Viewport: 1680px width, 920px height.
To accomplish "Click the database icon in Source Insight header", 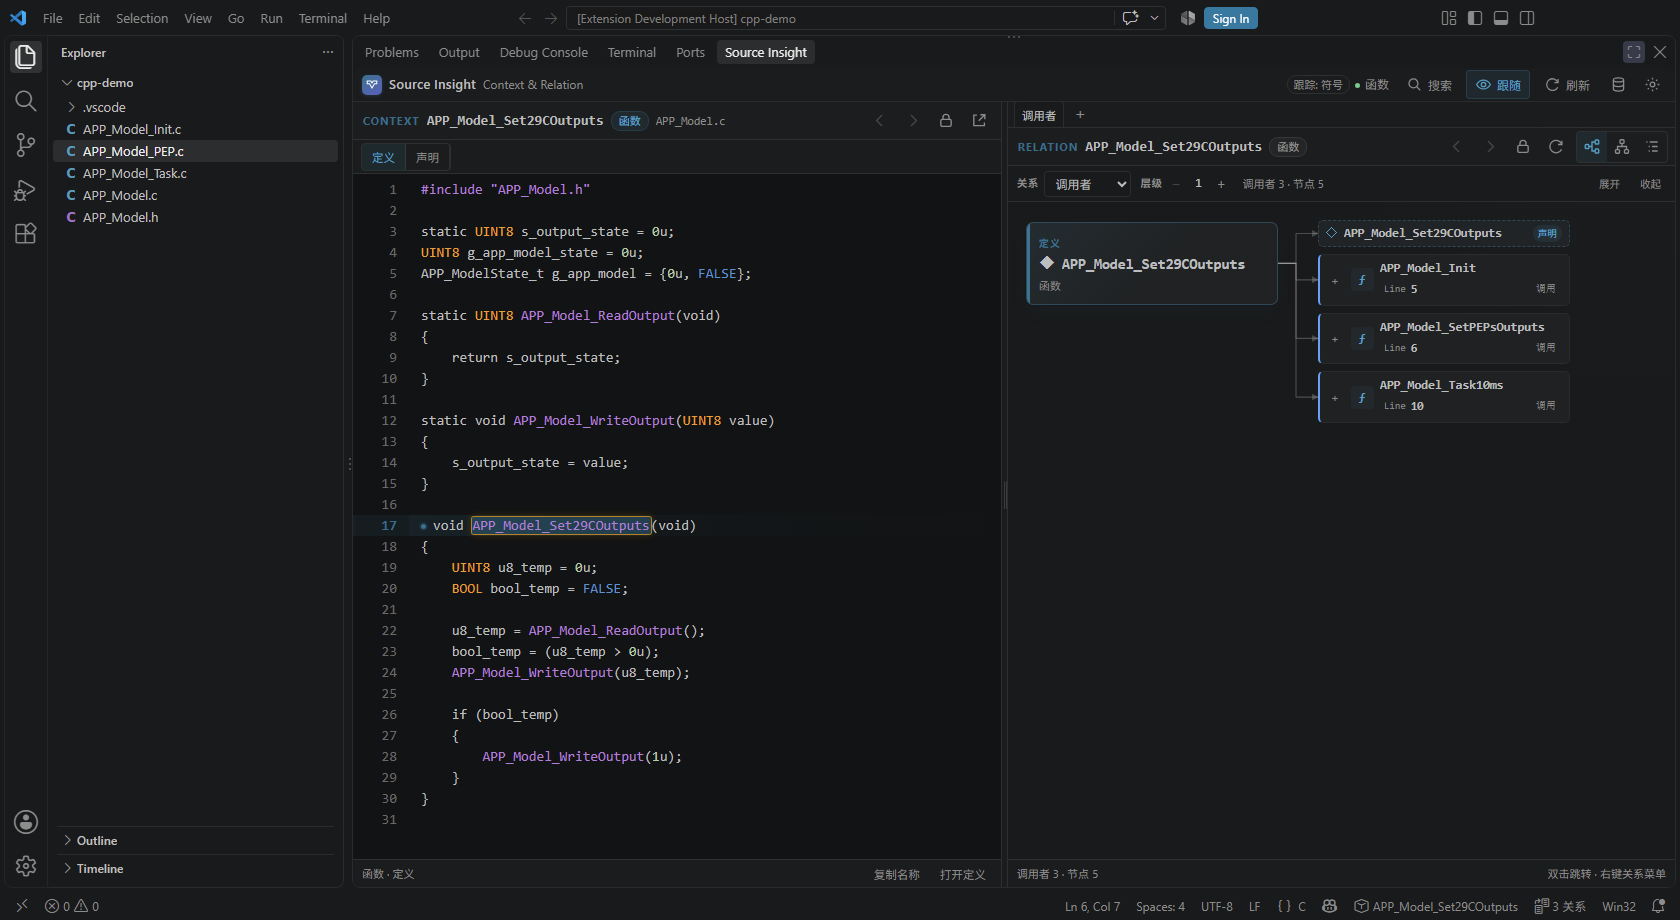I will click(1618, 85).
